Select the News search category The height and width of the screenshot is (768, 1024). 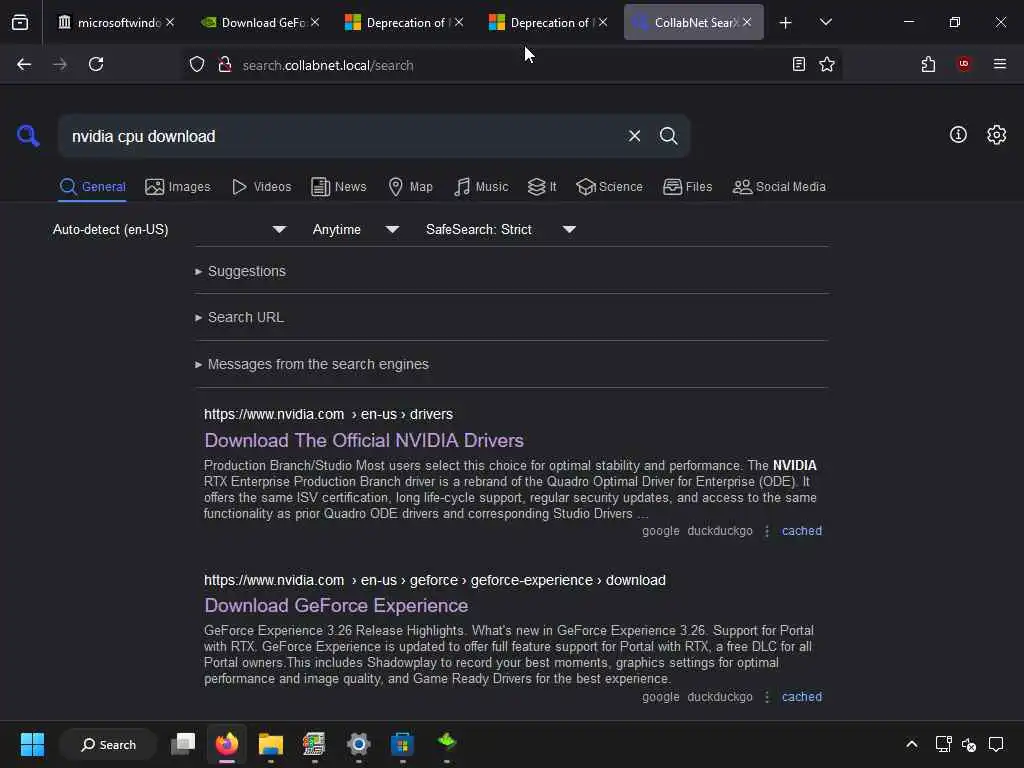(x=339, y=187)
